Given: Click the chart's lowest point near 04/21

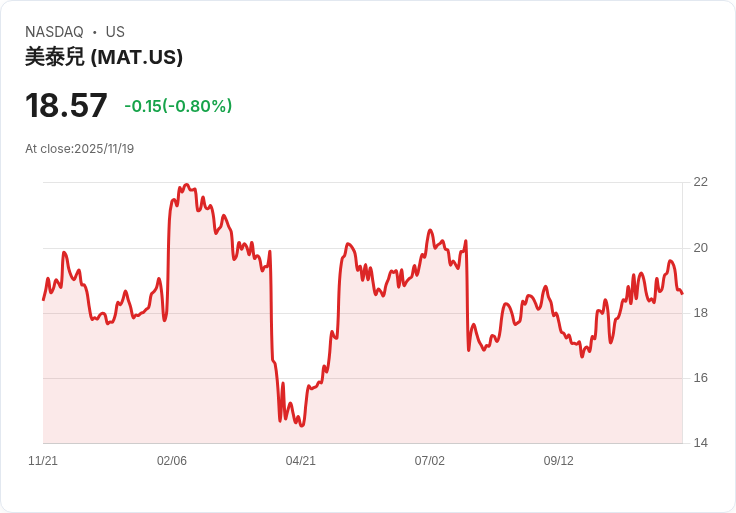Looking at the screenshot, I should click(302, 425).
